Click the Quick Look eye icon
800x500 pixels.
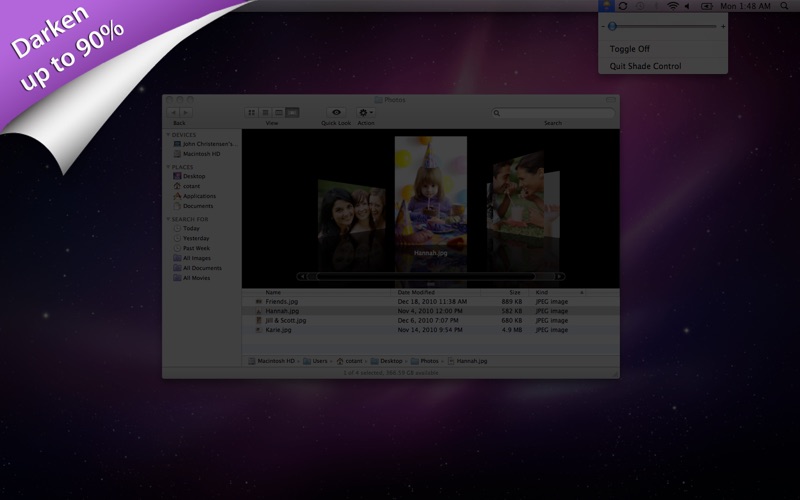pyautogui.click(x=336, y=112)
